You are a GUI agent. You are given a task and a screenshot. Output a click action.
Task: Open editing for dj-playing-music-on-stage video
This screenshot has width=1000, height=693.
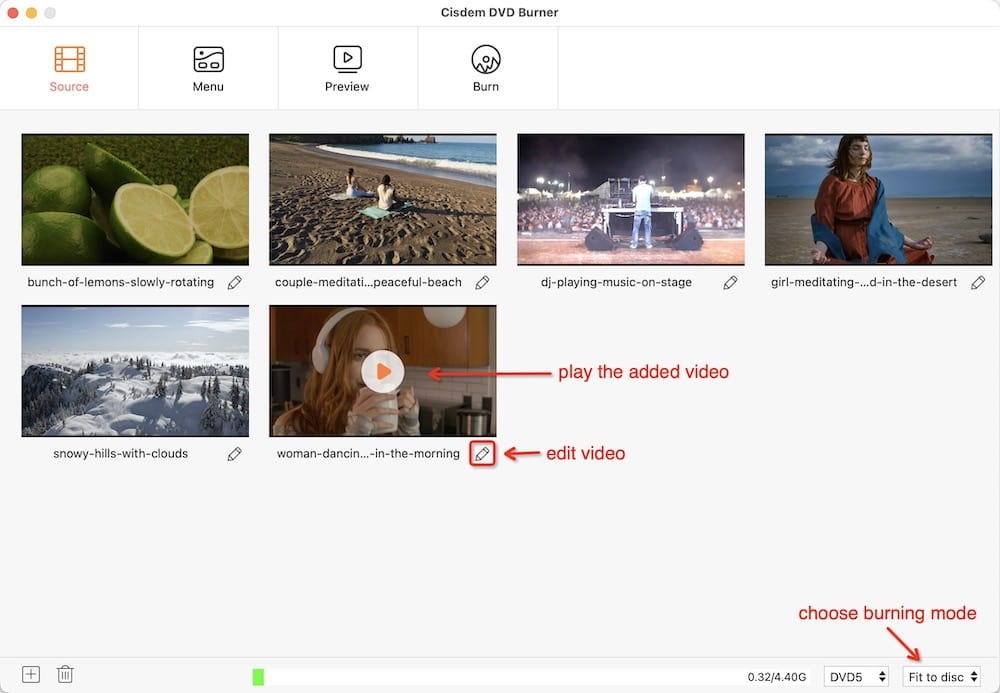click(x=730, y=282)
